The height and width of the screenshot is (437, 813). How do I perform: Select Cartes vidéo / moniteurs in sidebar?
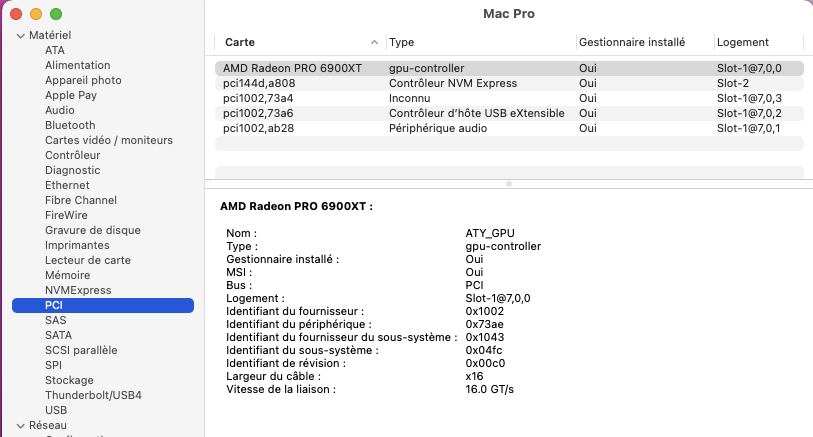(109, 140)
